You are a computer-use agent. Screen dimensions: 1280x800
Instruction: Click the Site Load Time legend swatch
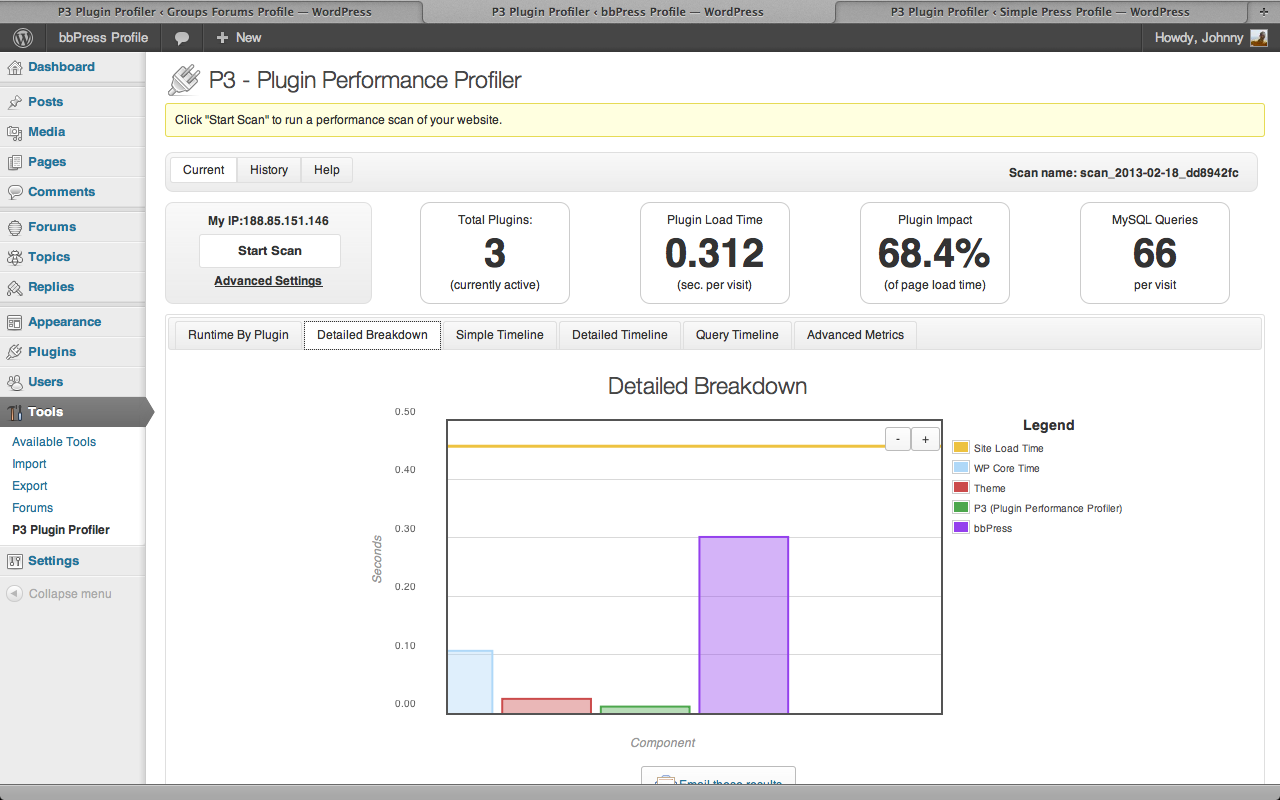point(961,448)
